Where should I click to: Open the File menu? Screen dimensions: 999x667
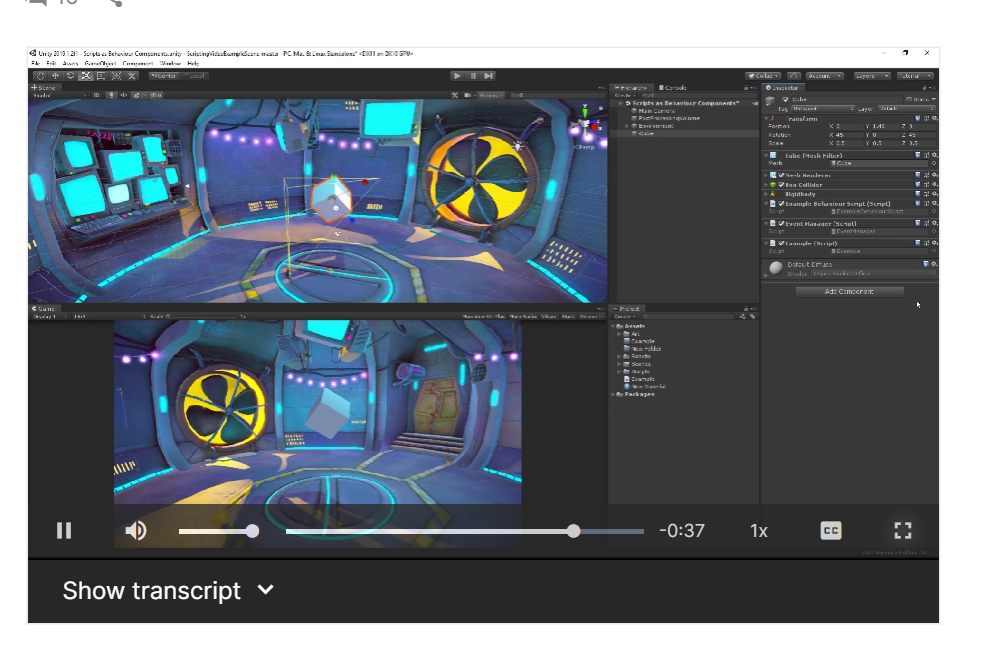click(x=36, y=64)
